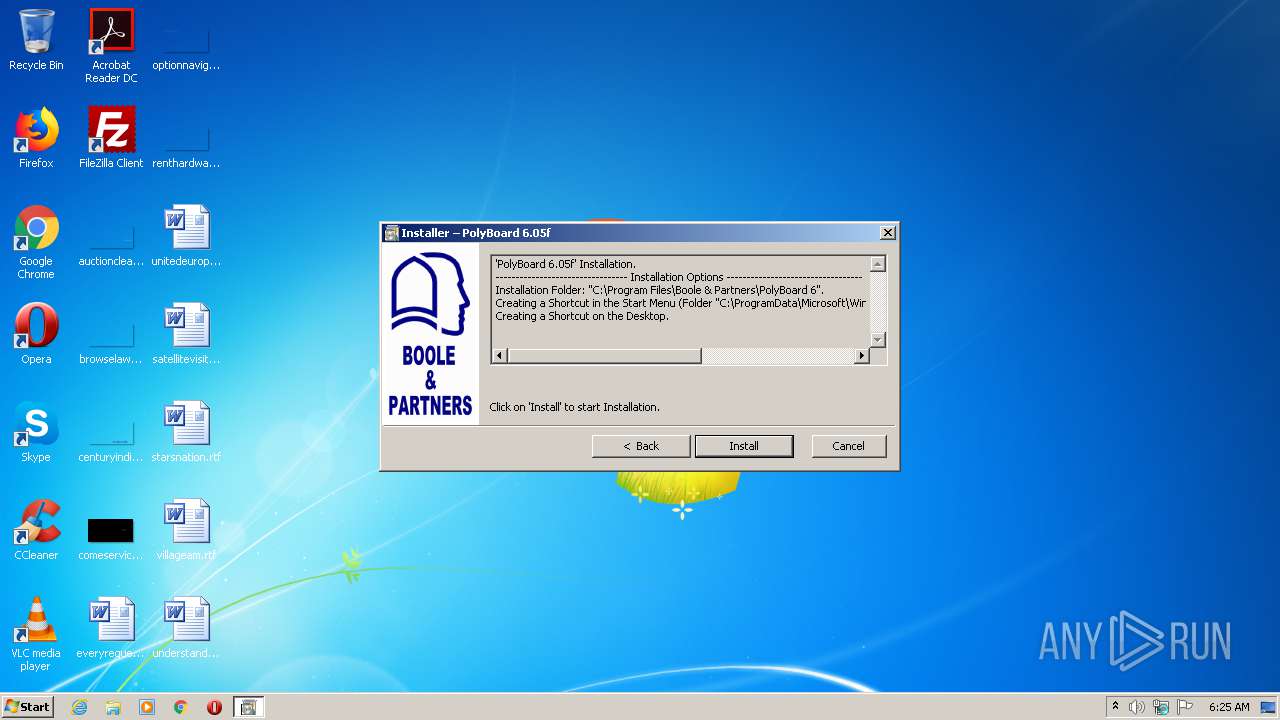Click scroll-down arrow in options text box
Screen dimensions: 1280x720
click(x=878, y=340)
